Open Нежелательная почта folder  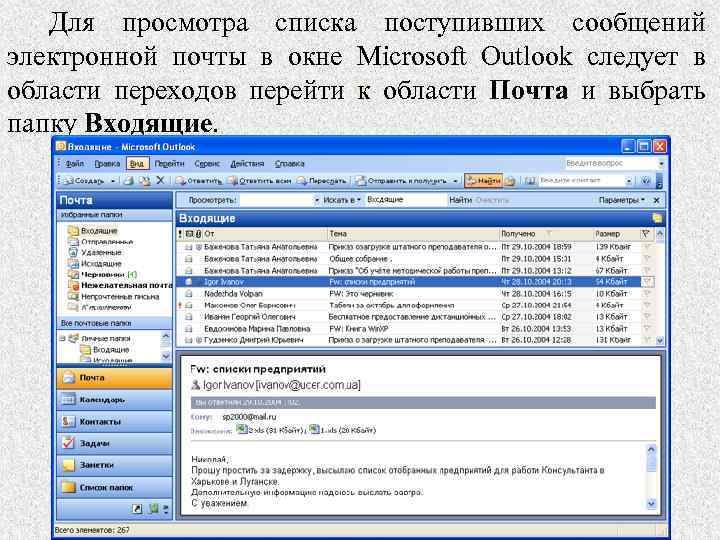pos(120,285)
